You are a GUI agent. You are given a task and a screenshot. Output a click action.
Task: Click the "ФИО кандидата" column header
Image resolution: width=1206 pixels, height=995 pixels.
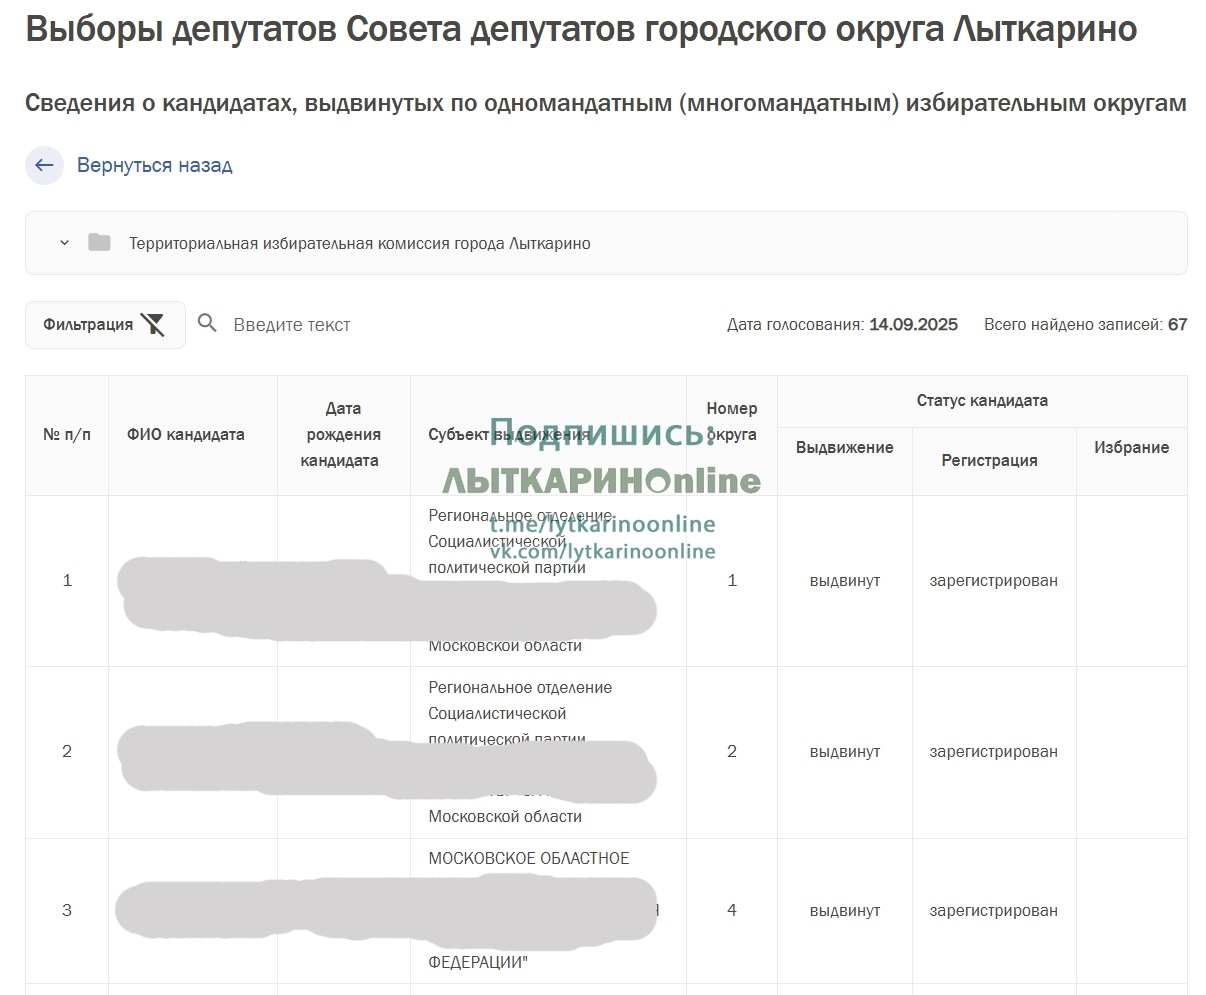pos(186,435)
